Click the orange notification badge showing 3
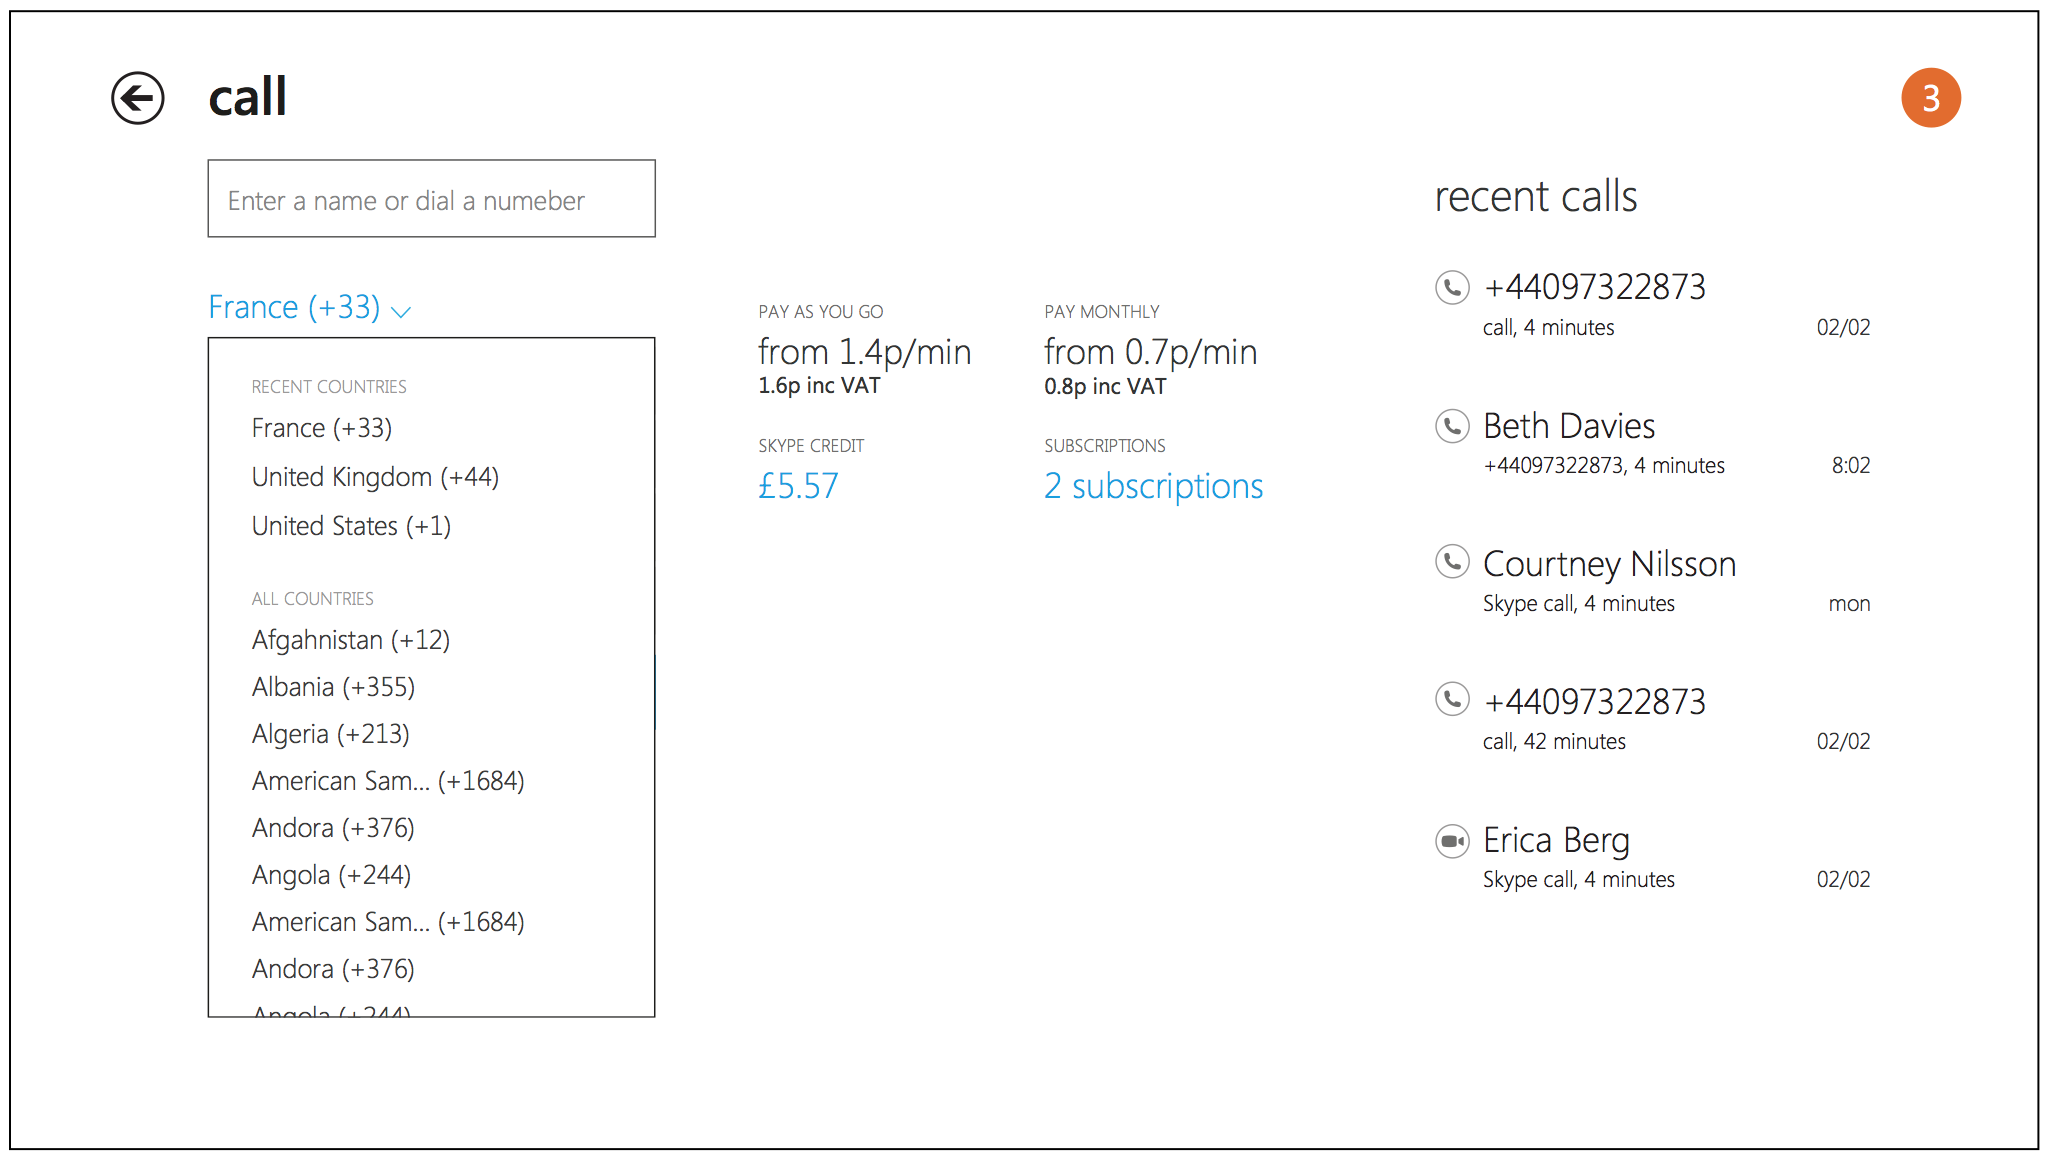 (x=1930, y=98)
